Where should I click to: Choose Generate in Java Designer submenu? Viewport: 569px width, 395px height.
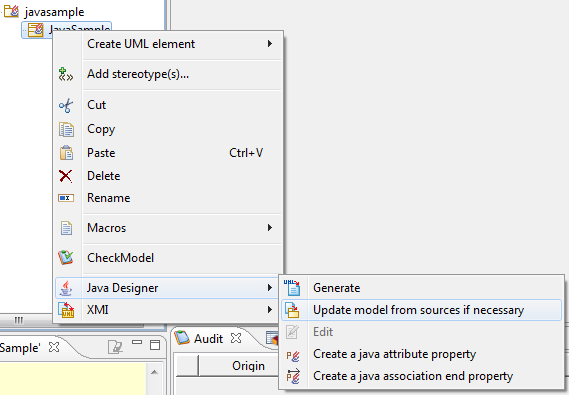(421, 288)
